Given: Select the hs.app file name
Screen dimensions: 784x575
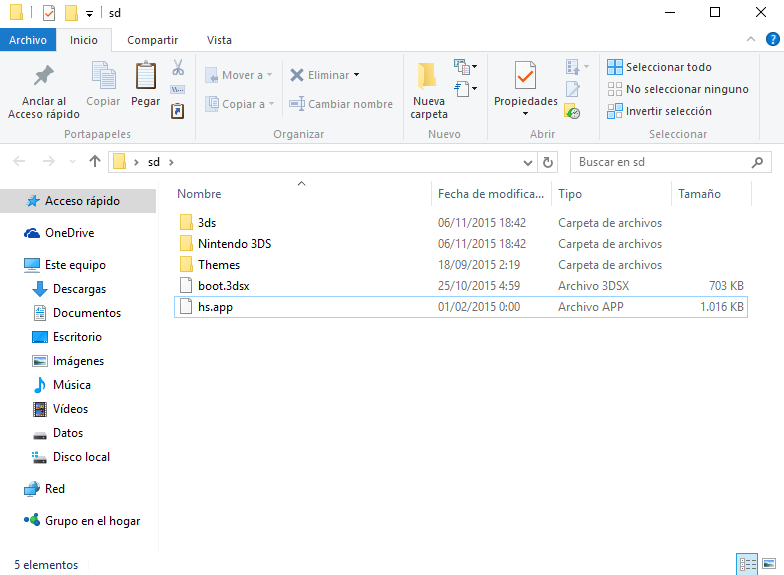Looking at the screenshot, I should click(216, 307).
